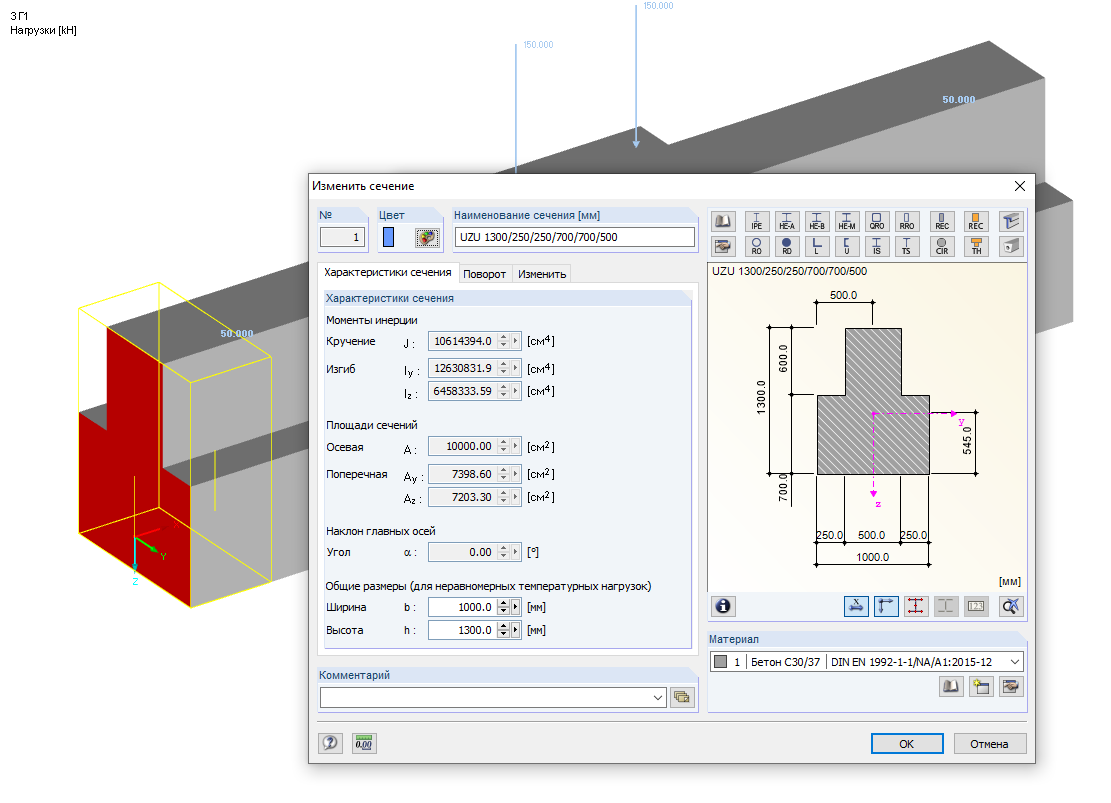Select the HE-A section type
This screenshot has height=803, width=1111.
[786, 222]
